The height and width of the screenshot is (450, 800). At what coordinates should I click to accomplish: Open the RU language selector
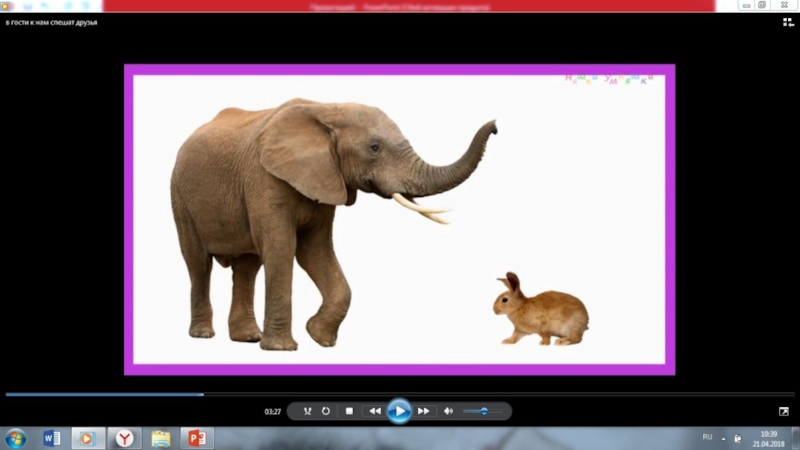[707, 437]
